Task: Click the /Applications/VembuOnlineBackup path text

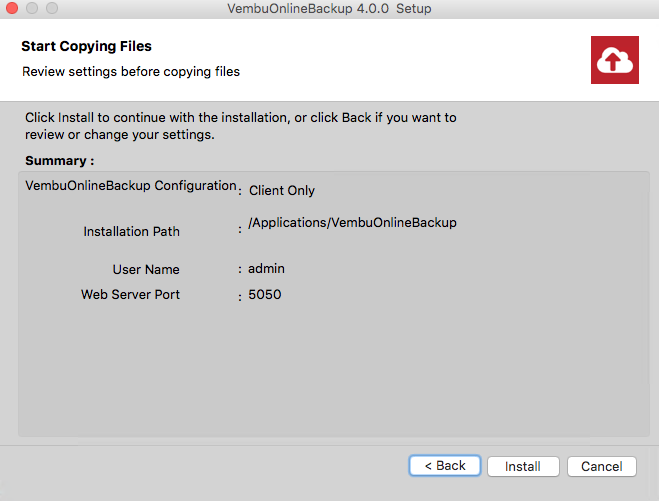Action: click(352, 222)
